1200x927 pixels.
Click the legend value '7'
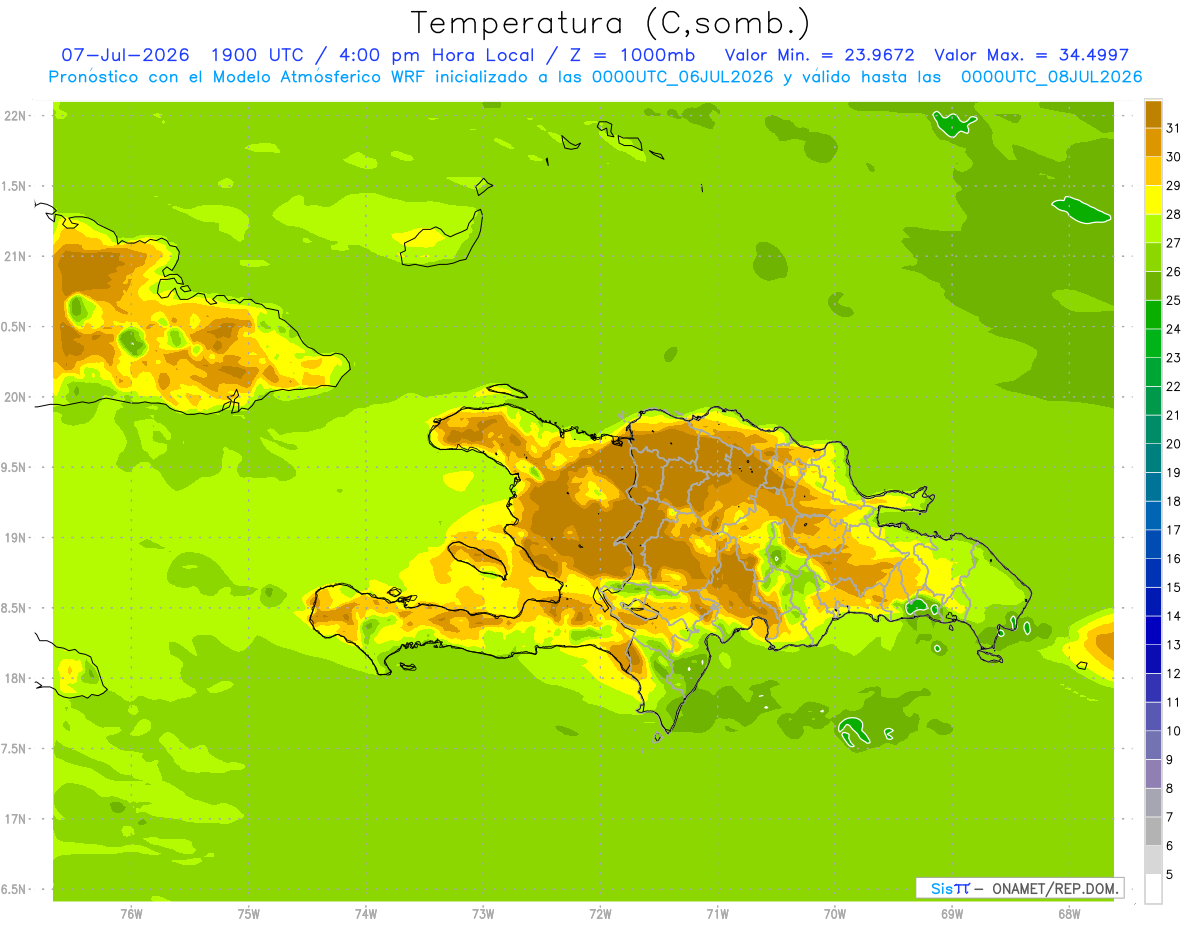tap(1169, 817)
